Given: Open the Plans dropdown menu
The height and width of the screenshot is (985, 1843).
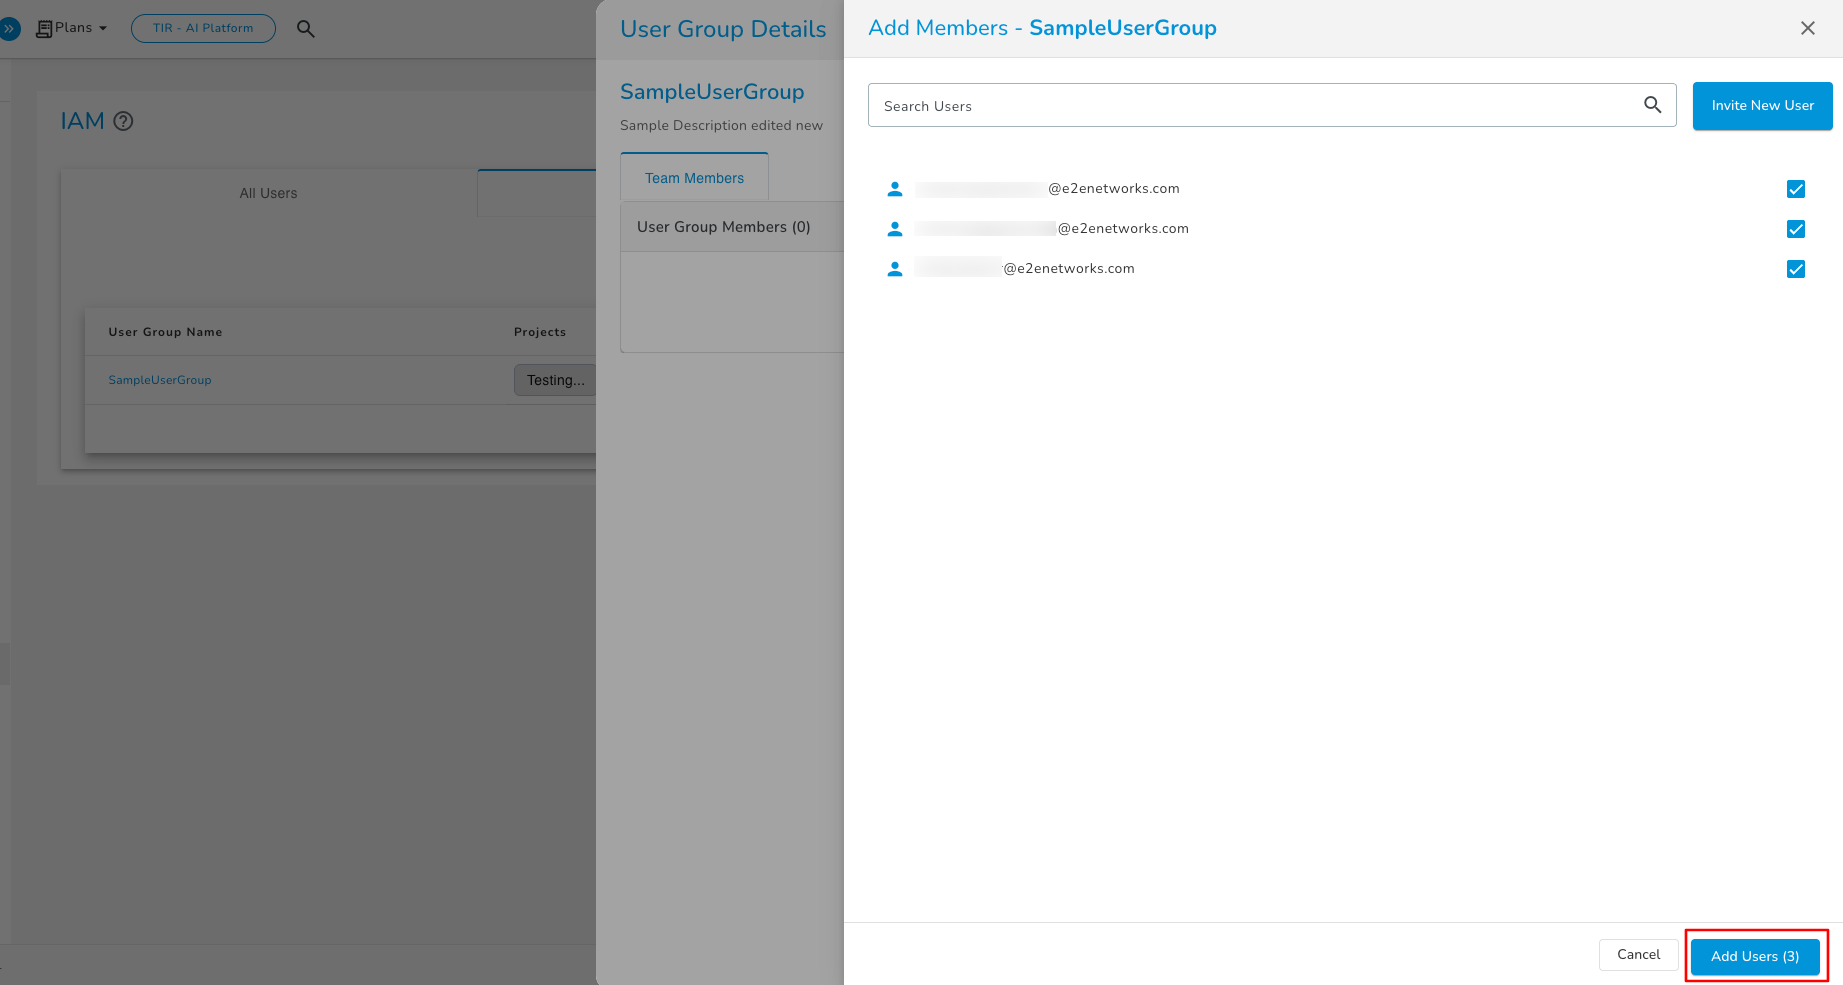Looking at the screenshot, I should coord(73,28).
